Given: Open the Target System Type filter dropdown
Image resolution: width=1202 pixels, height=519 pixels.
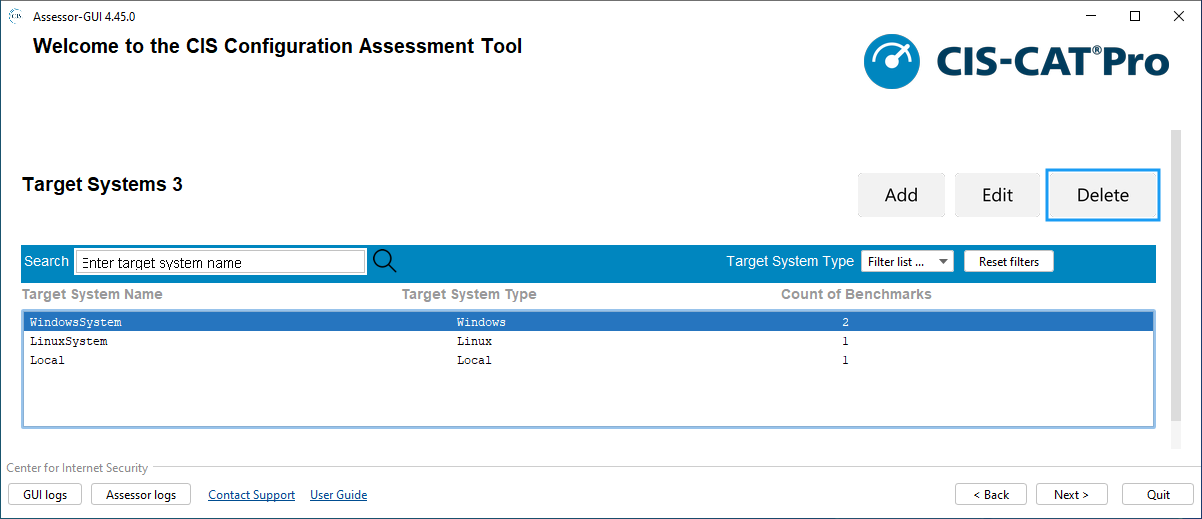Looking at the screenshot, I should pos(907,262).
